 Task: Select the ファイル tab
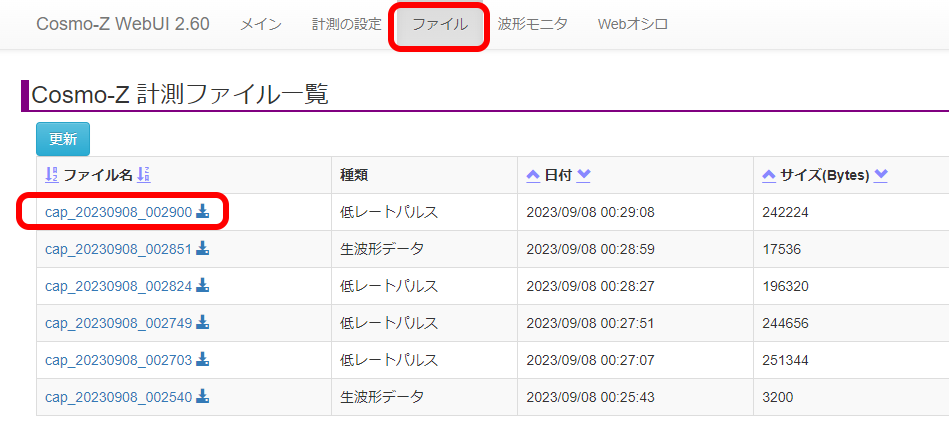(440, 24)
